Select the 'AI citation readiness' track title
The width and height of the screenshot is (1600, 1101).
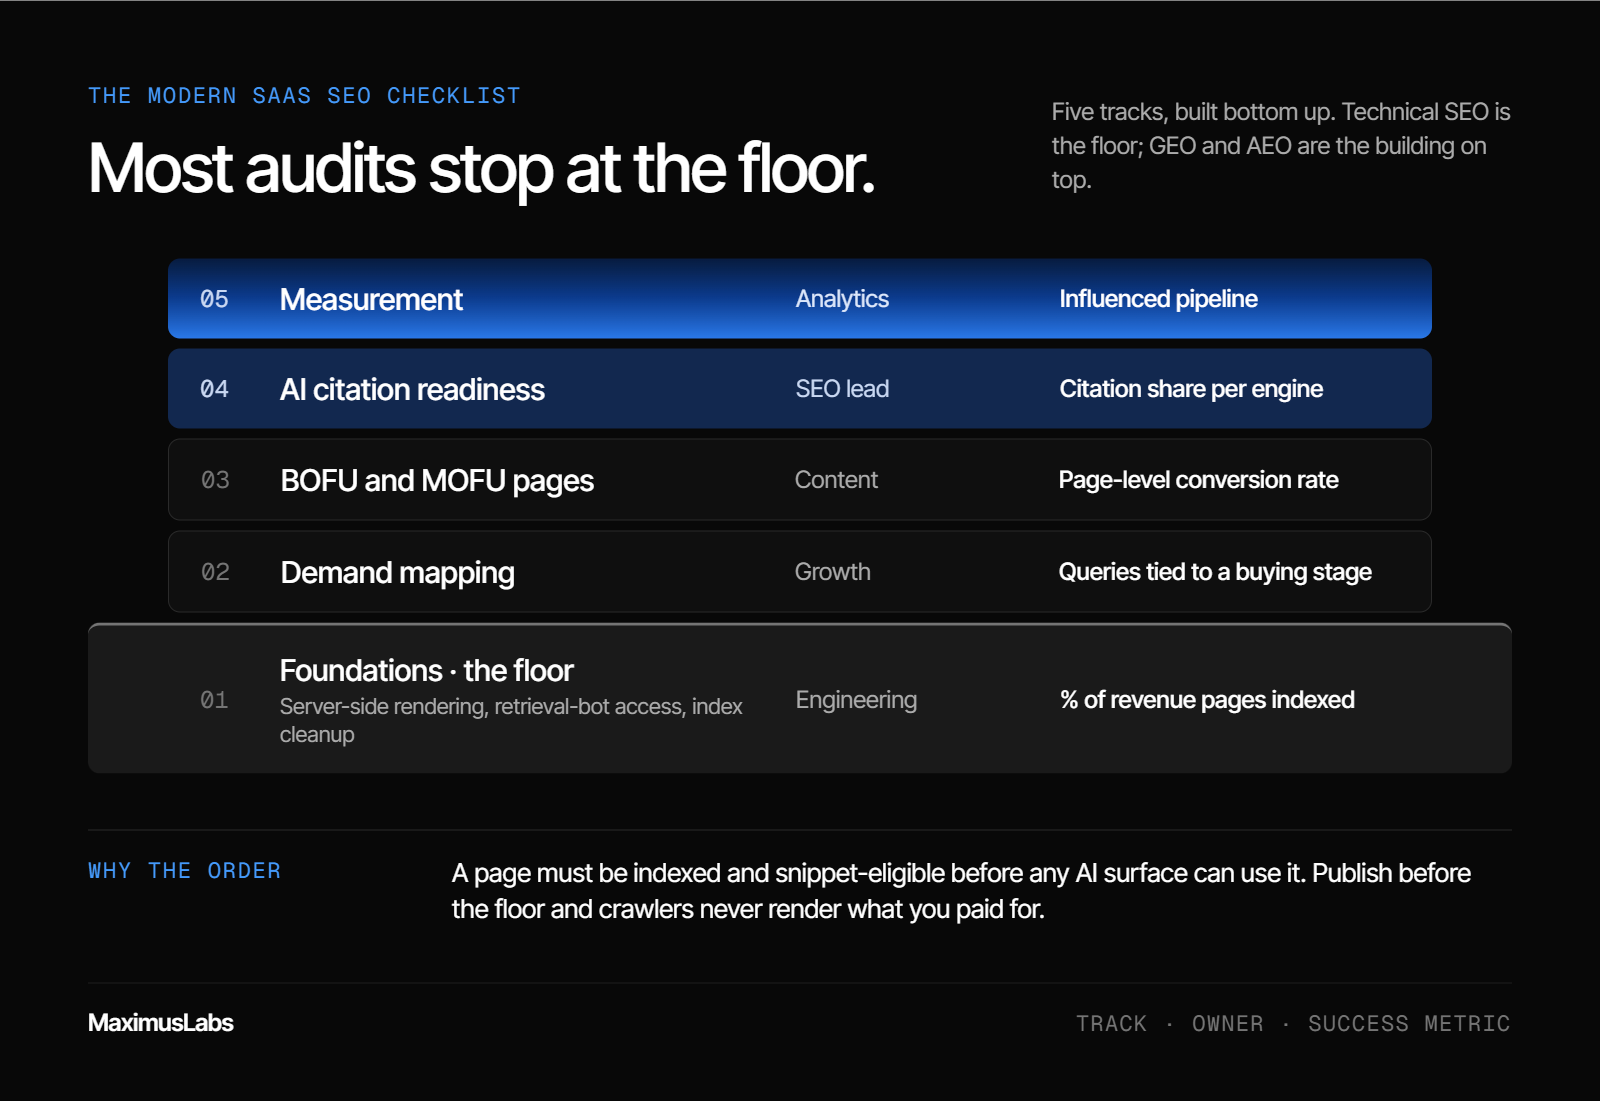click(x=412, y=389)
